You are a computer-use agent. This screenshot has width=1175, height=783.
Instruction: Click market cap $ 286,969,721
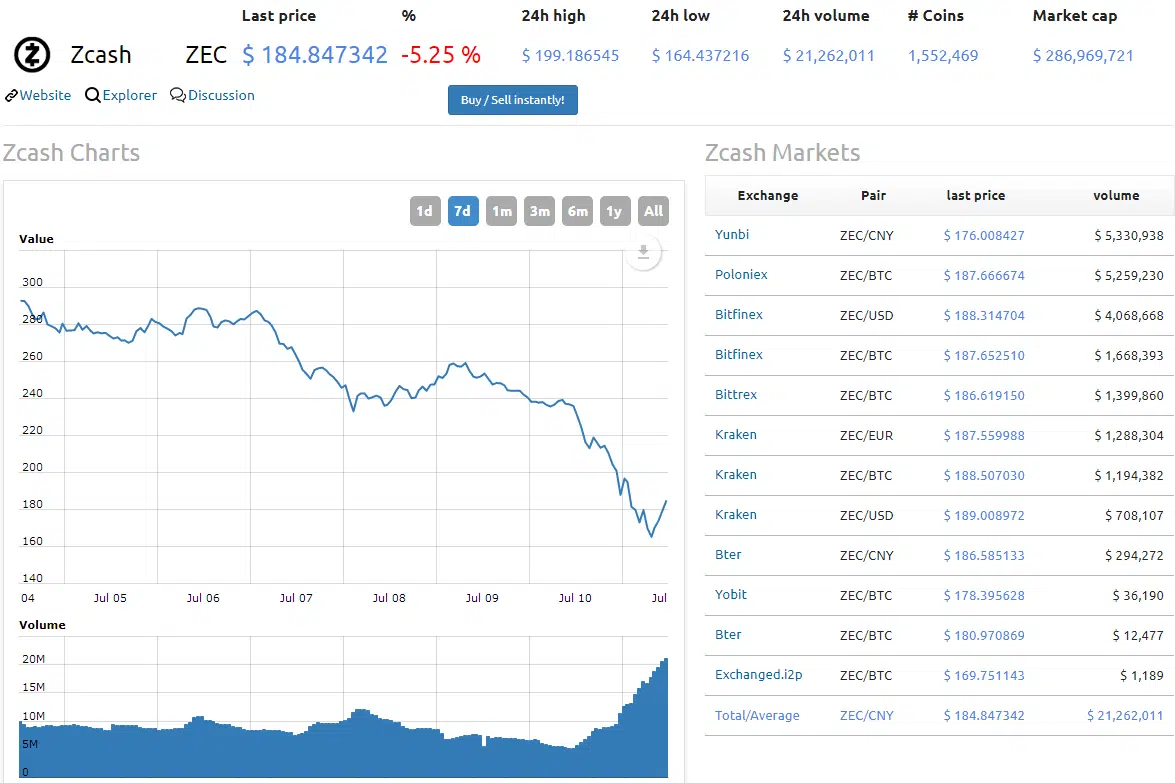(x=1083, y=55)
